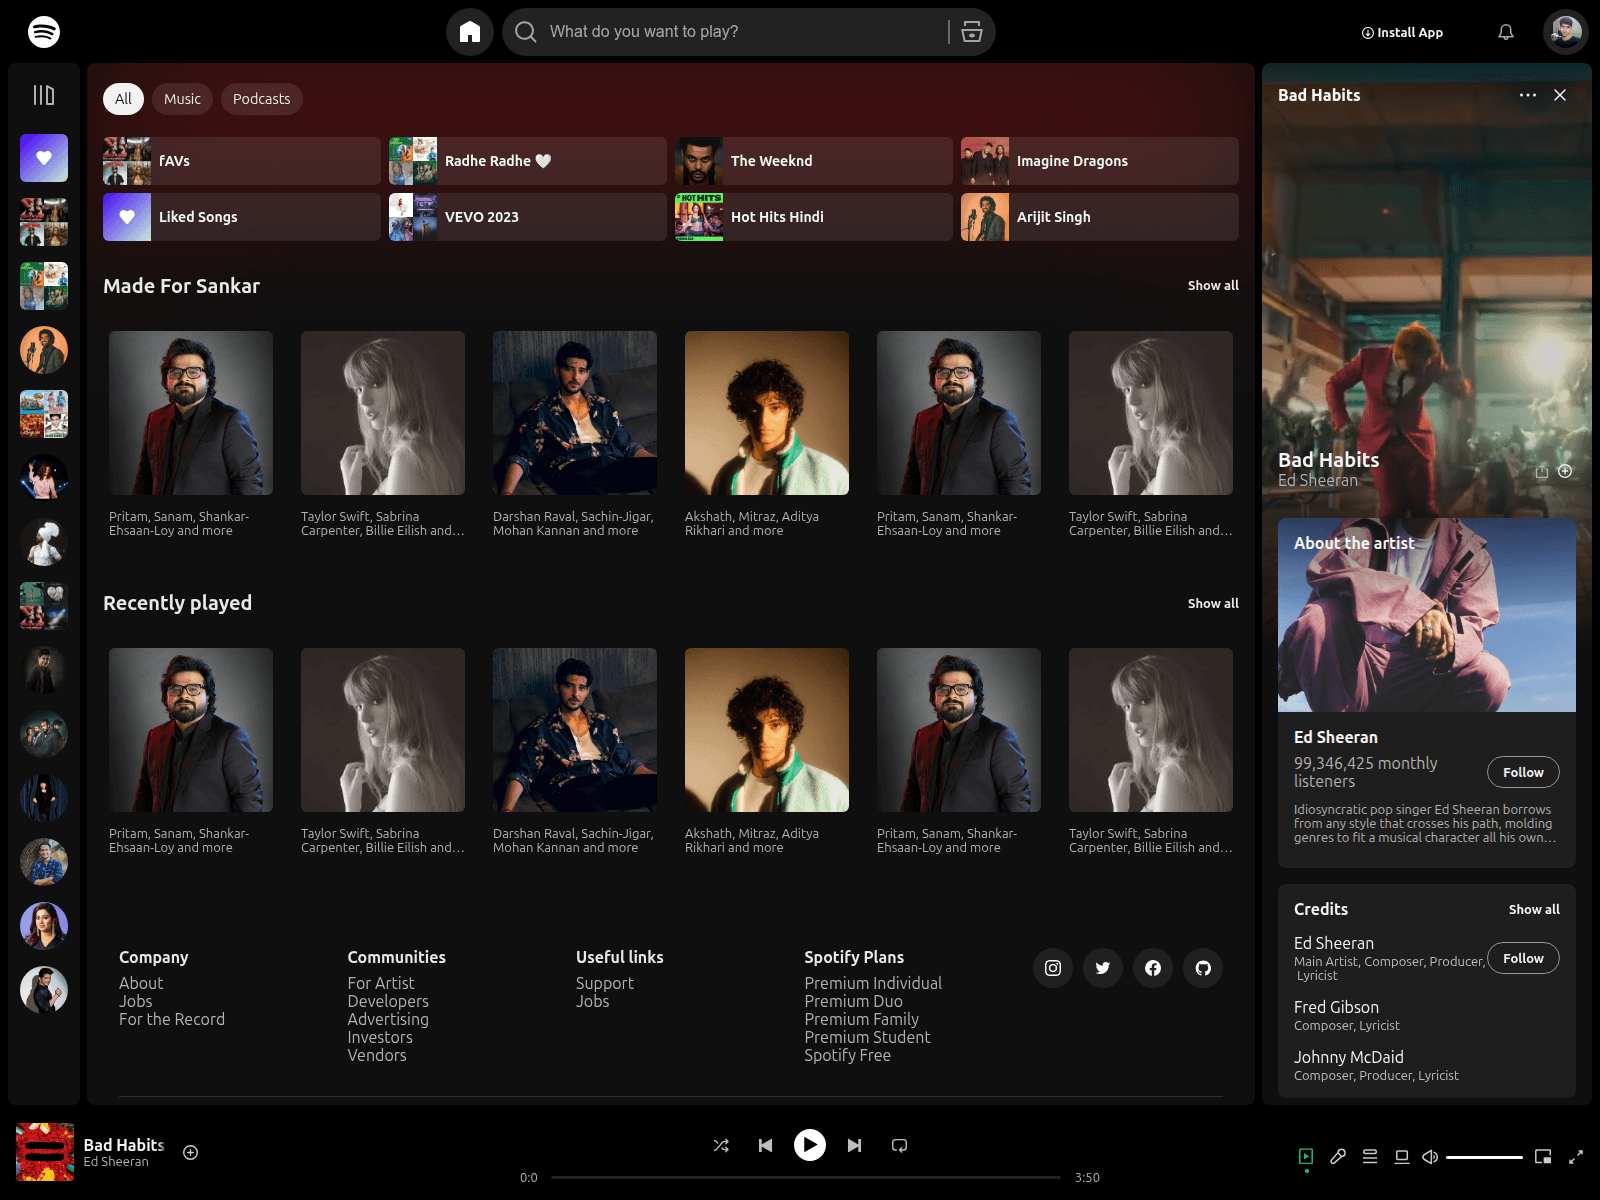The image size is (1600, 1200).
Task: Show all Made For Sankar
Action: [1213, 286]
